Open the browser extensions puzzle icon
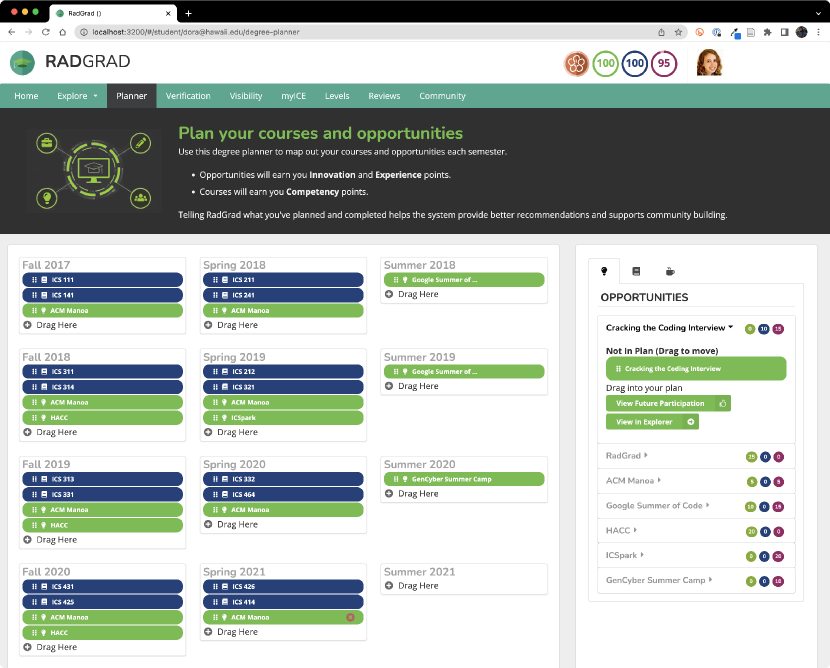 tap(768, 32)
